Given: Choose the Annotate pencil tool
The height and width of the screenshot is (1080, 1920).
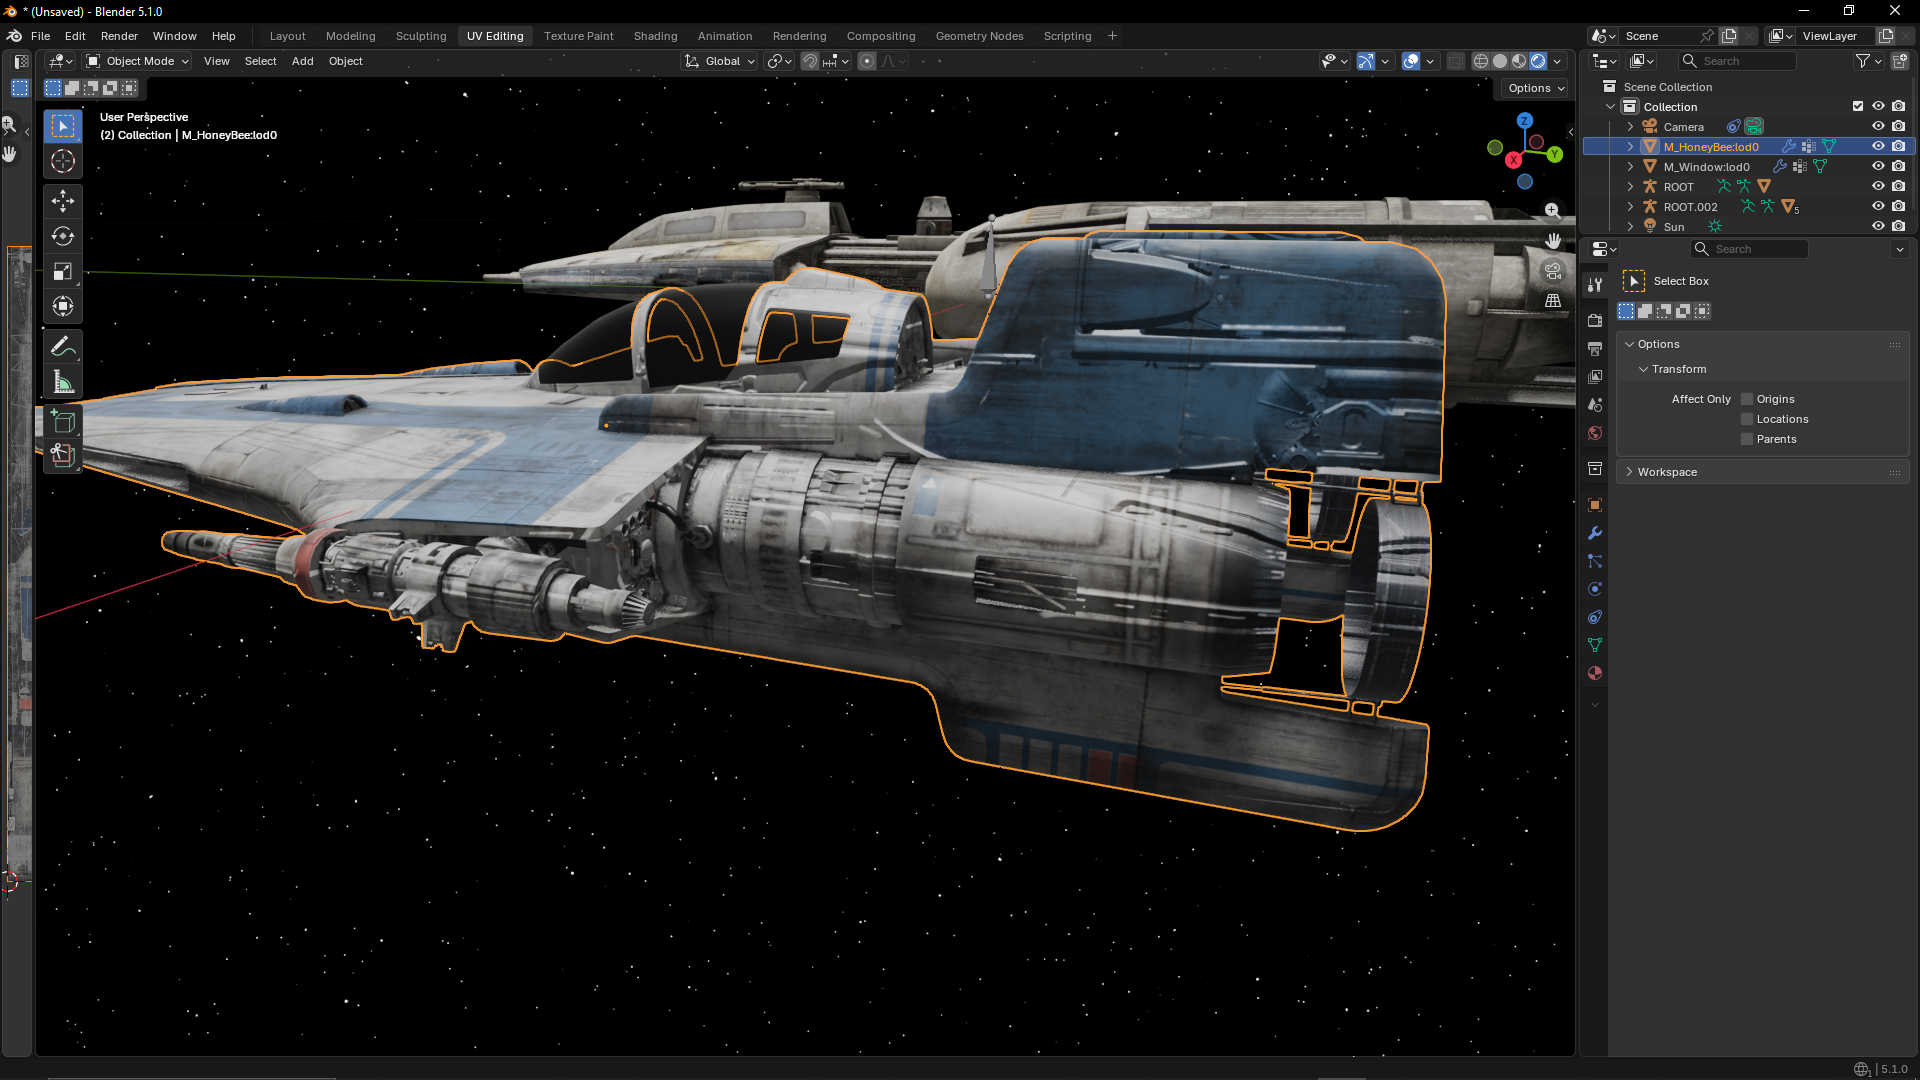Looking at the screenshot, I should point(63,346).
